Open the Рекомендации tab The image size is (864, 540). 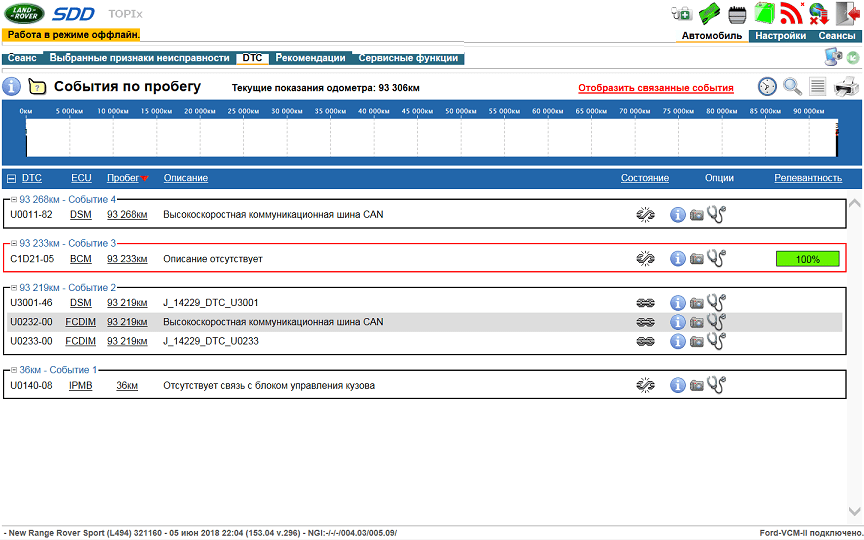pyautogui.click(x=310, y=58)
